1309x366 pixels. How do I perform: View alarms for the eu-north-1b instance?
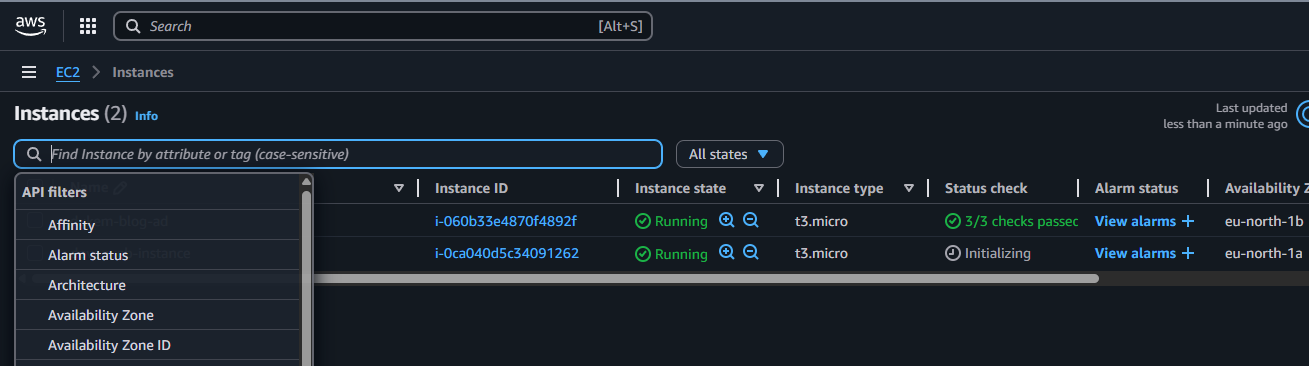[1135, 221]
